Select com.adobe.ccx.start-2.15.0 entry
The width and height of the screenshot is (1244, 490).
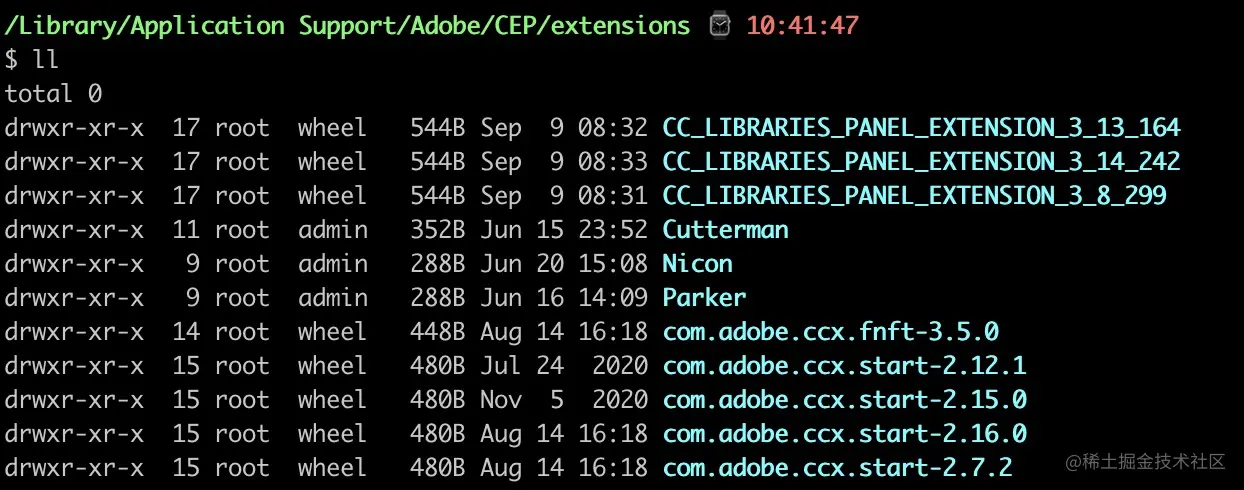[x=844, y=400]
